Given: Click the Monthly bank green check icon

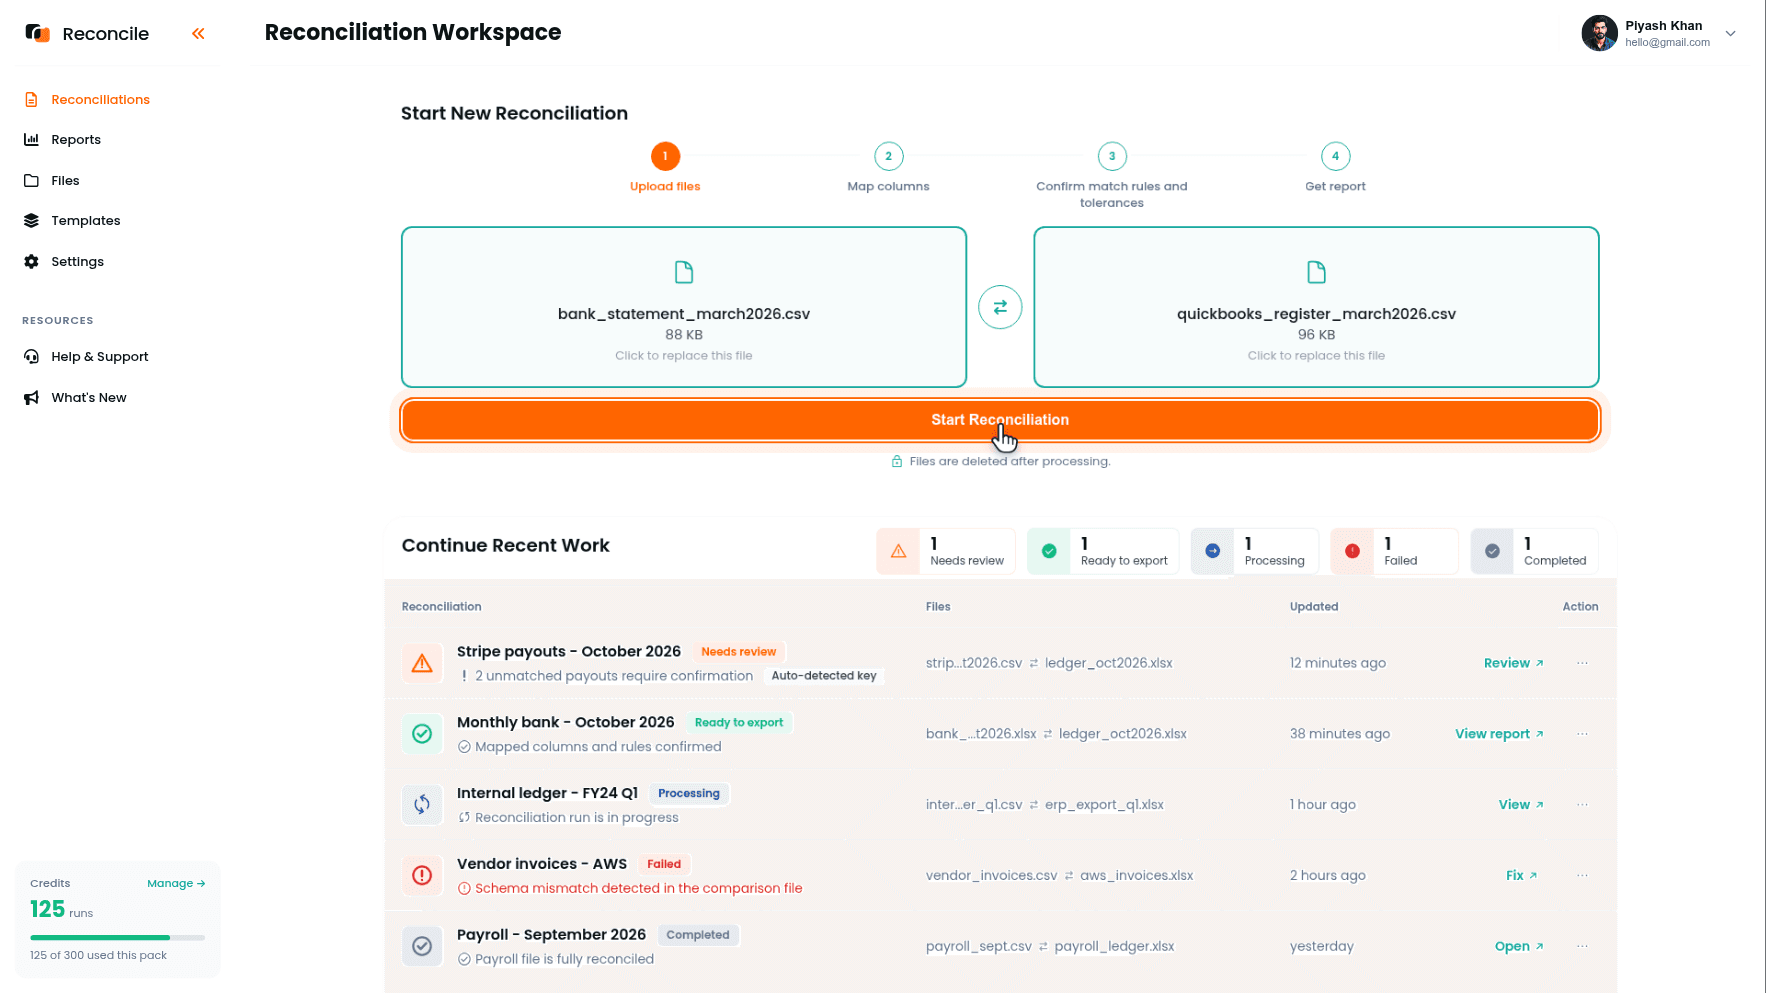Looking at the screenshot, I should (422, 734).
